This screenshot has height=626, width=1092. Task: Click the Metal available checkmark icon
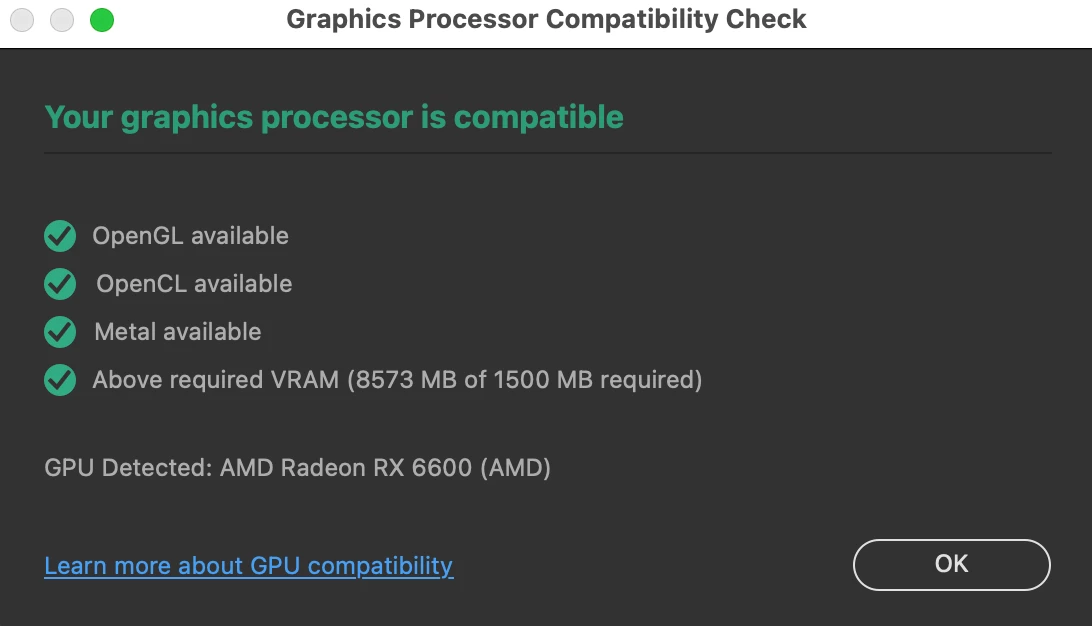[x=60, y=332]
